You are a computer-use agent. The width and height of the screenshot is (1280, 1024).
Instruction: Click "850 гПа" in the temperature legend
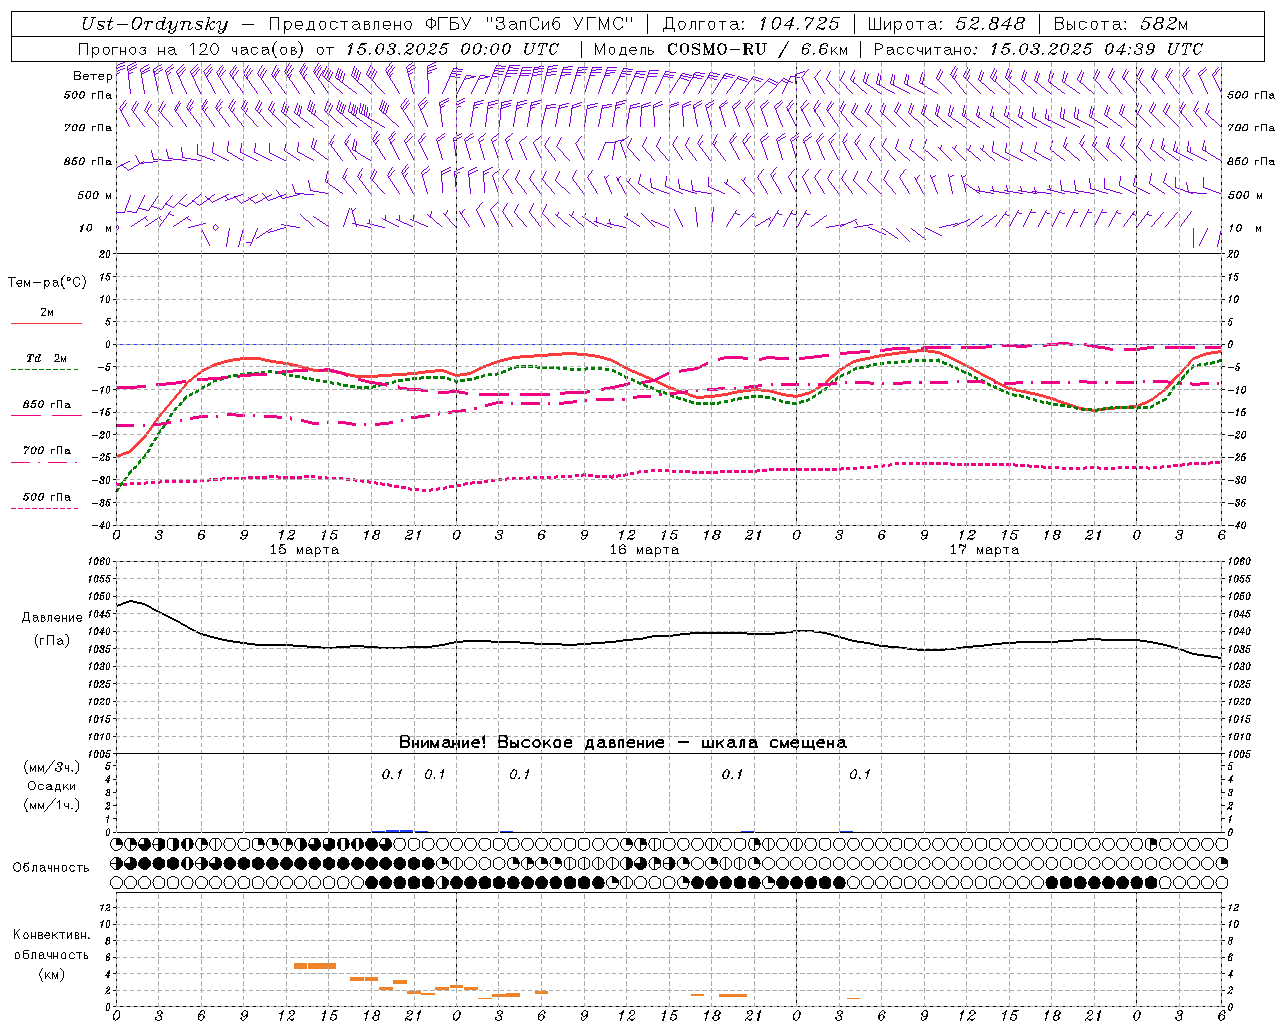click(46, 405)
